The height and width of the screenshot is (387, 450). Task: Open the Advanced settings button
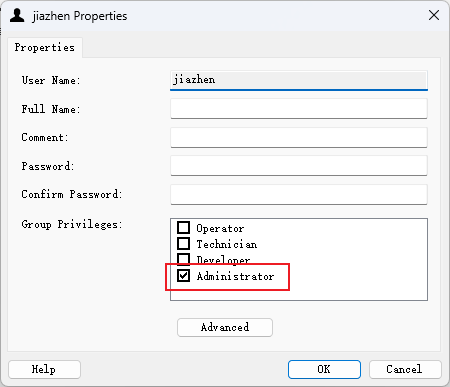pos(225,327)
